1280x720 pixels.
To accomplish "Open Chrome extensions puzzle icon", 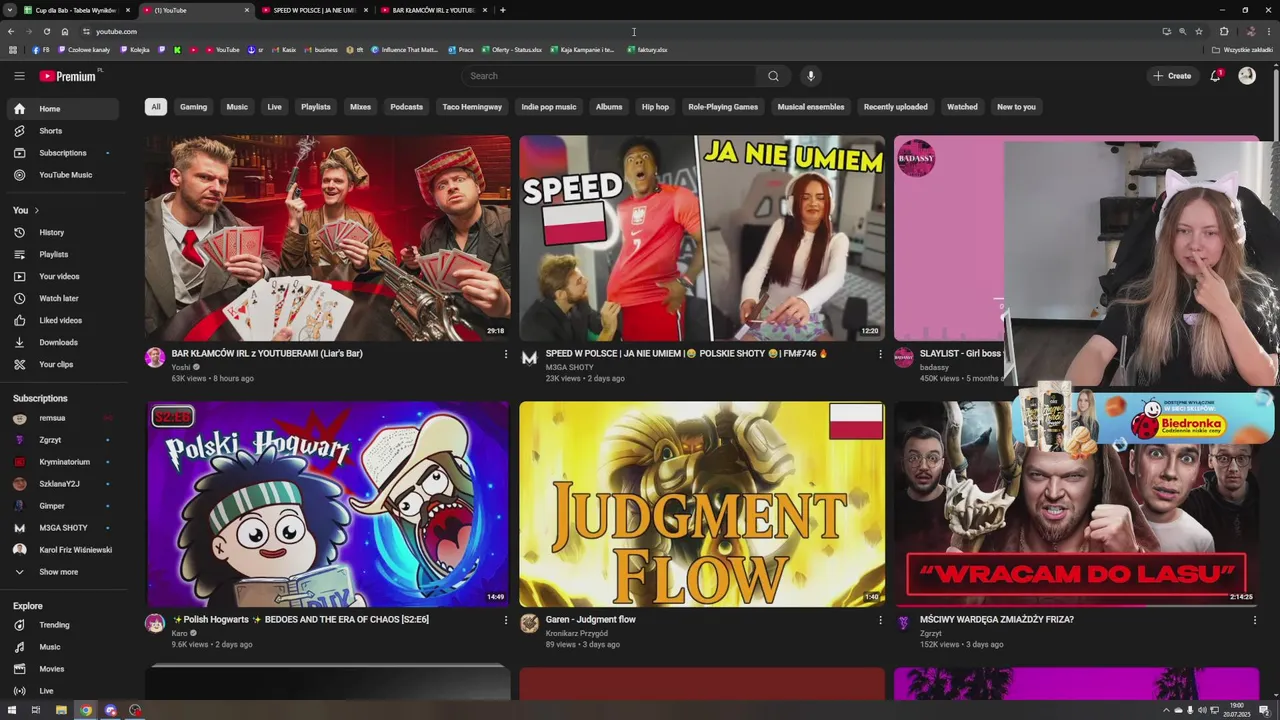I will (x=1224, y=31).
